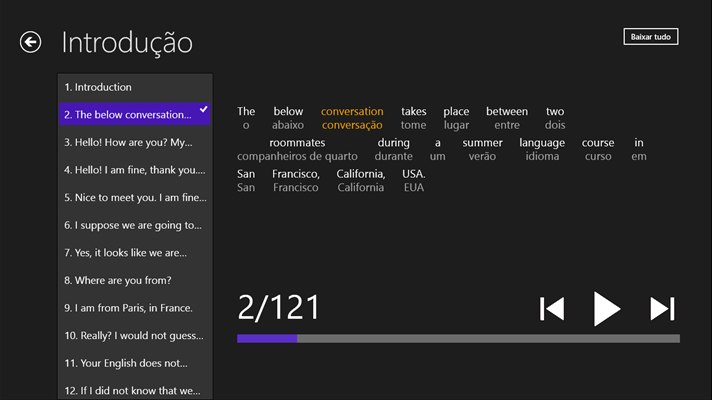
Task: Select sentence 8 Where are you from?
Action: 135,280
